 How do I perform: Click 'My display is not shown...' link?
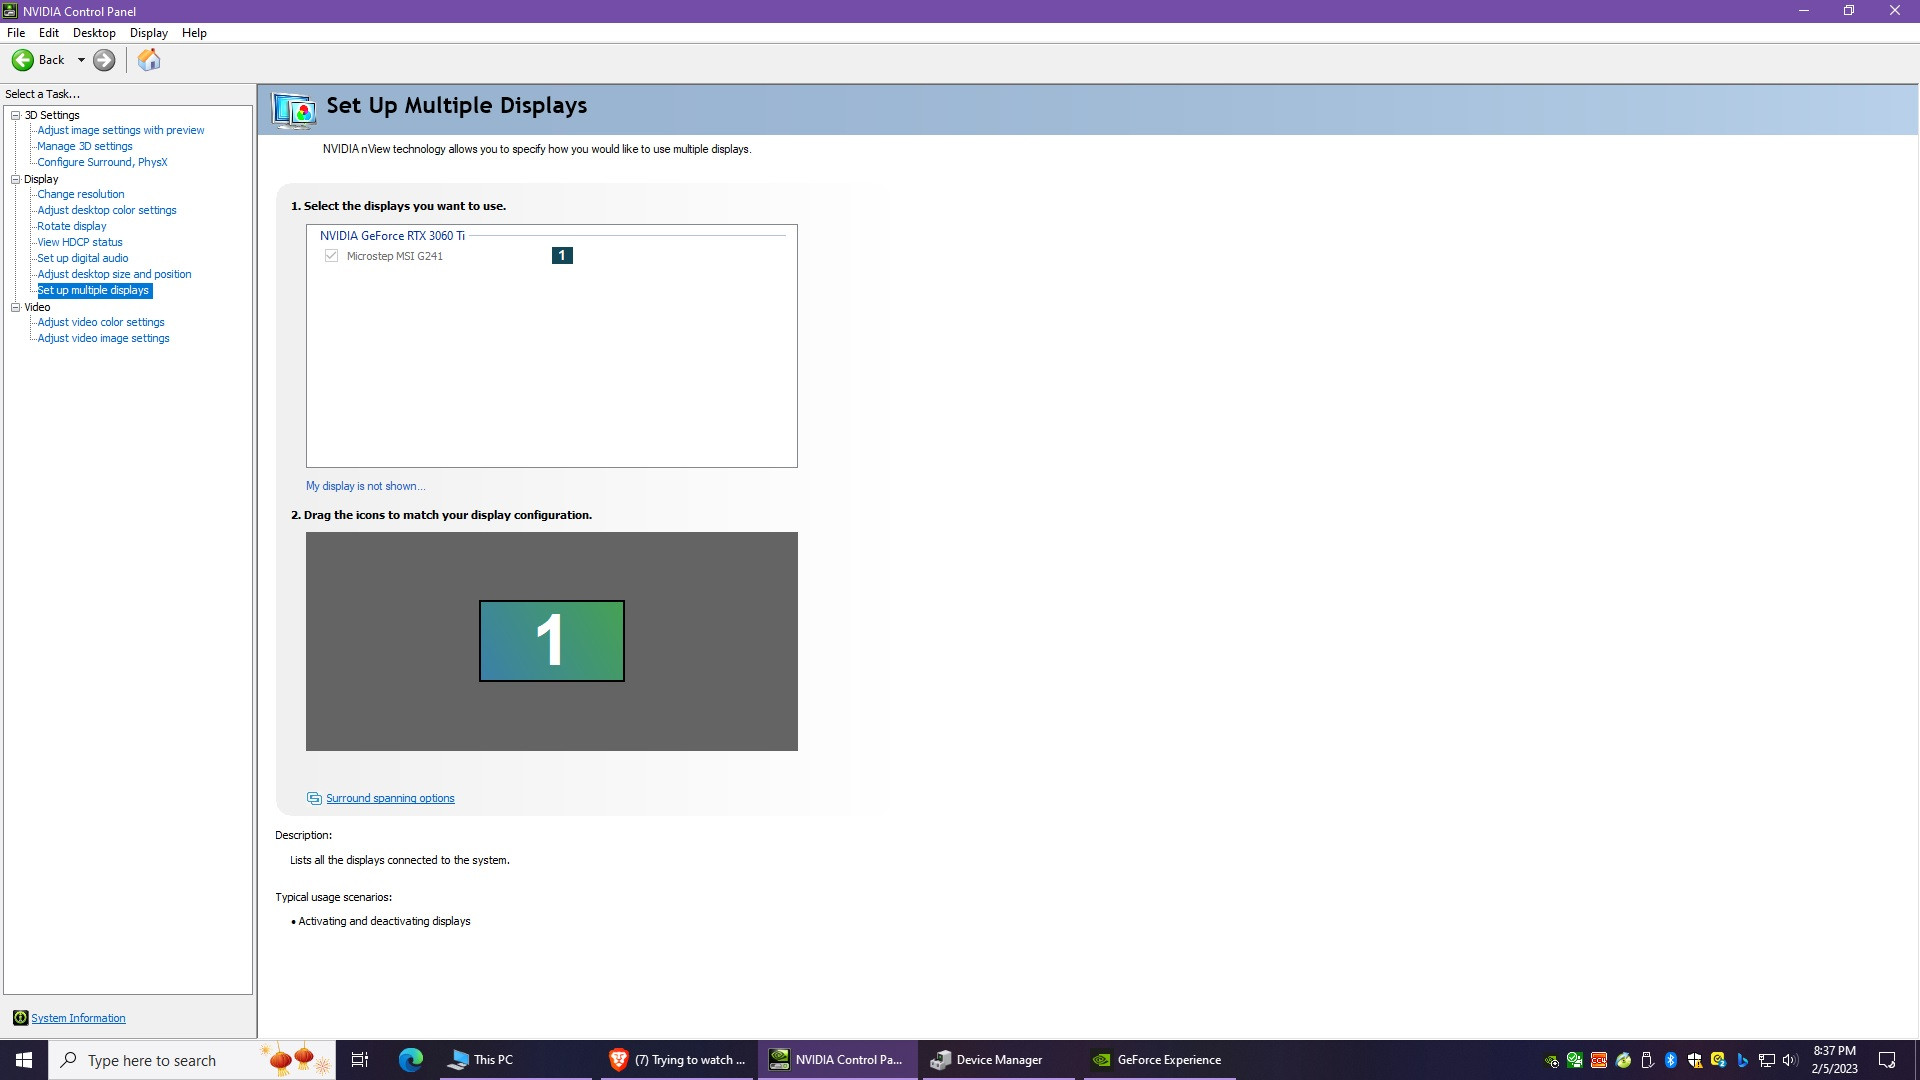[365, 486]
